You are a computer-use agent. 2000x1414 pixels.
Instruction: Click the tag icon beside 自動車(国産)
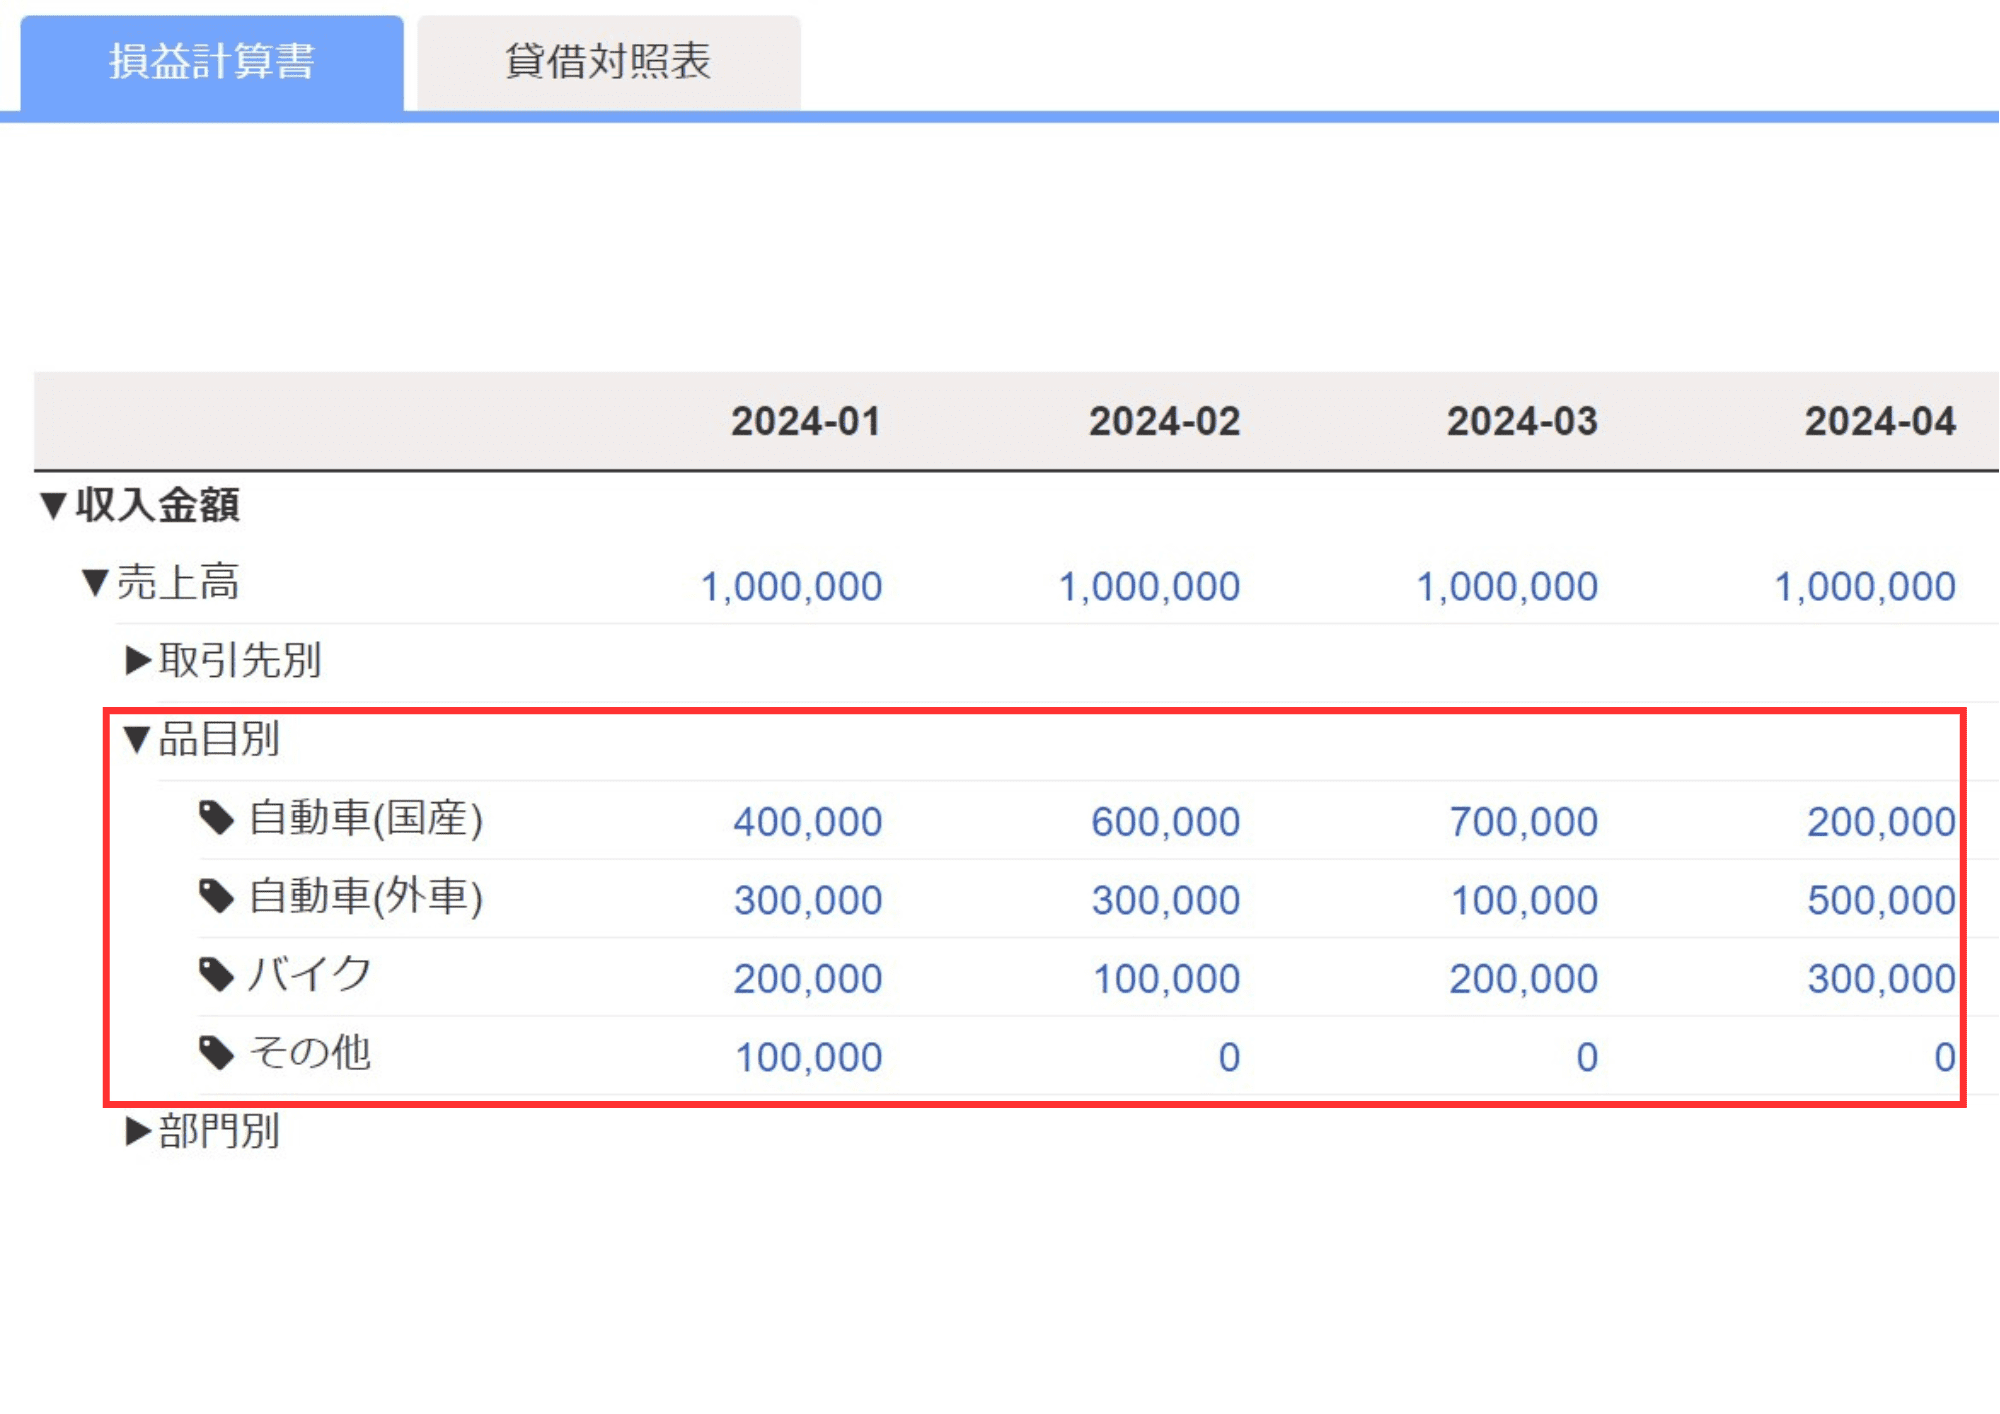pos(216,818)
